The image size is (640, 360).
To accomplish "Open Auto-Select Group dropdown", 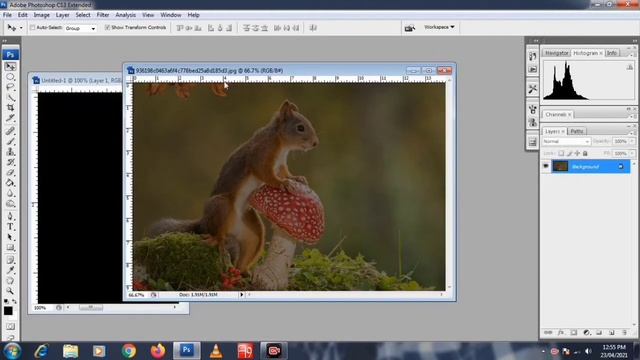I will (x=93, y=29).
